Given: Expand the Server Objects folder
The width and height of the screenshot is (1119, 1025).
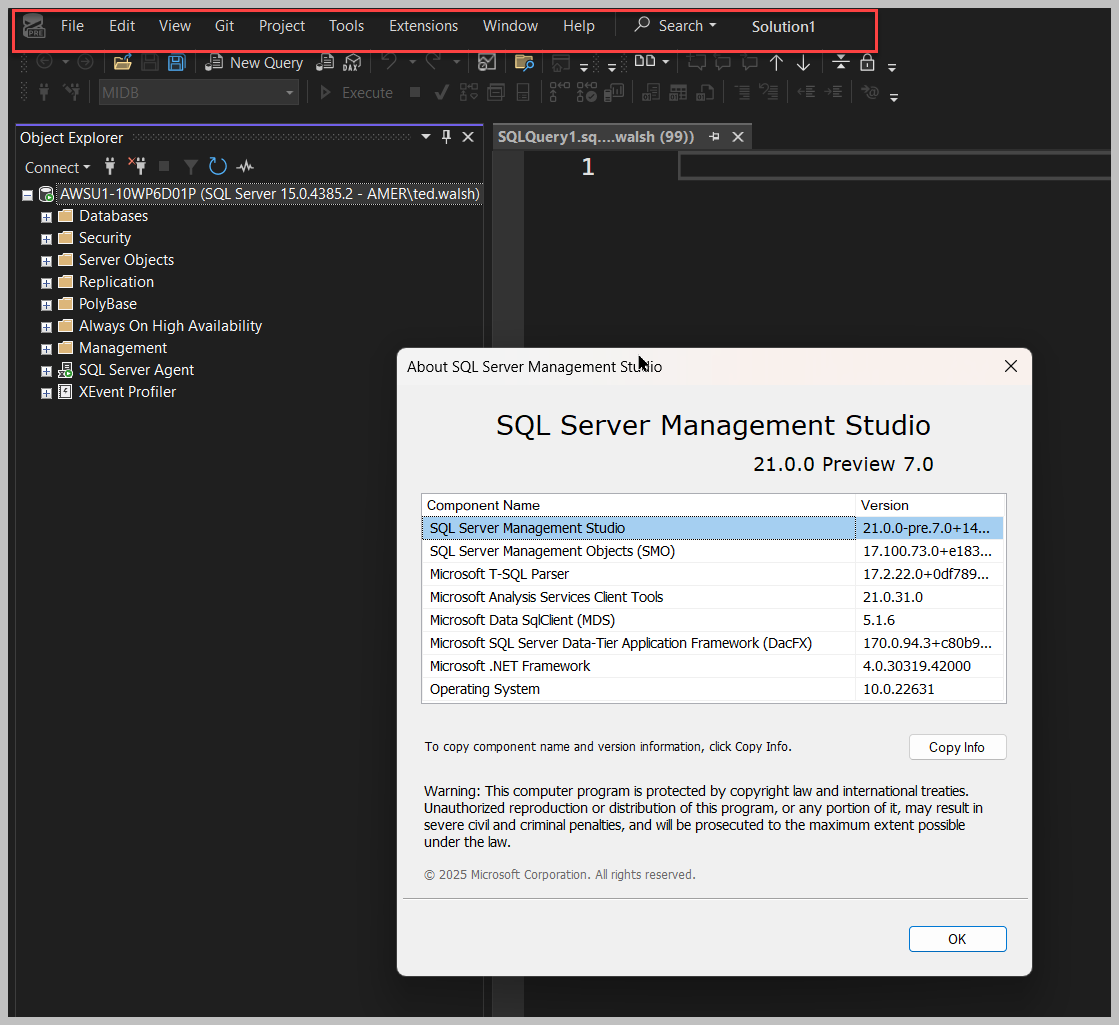Looking at the screenshot, I should click(x=46, y=261).
